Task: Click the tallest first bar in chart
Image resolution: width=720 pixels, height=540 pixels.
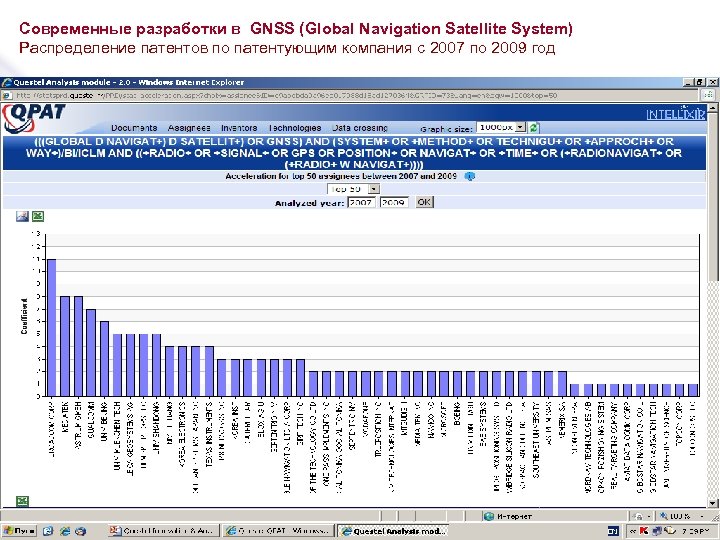Action: 51,327
